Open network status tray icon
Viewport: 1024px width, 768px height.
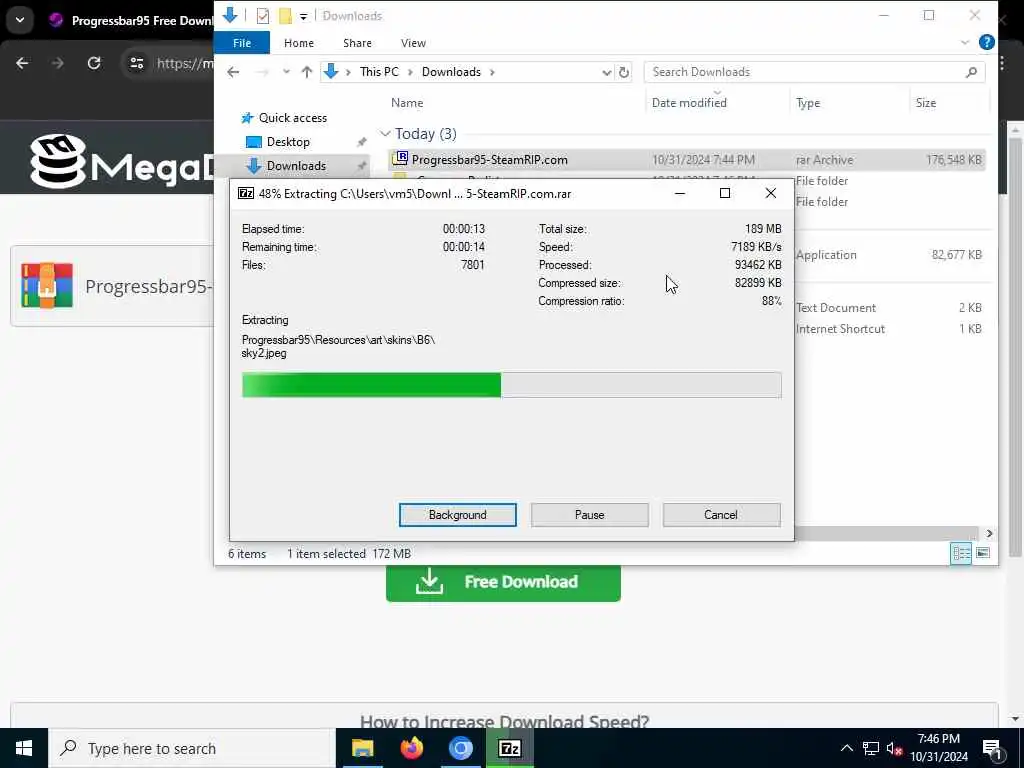click(x=871, y=748)
